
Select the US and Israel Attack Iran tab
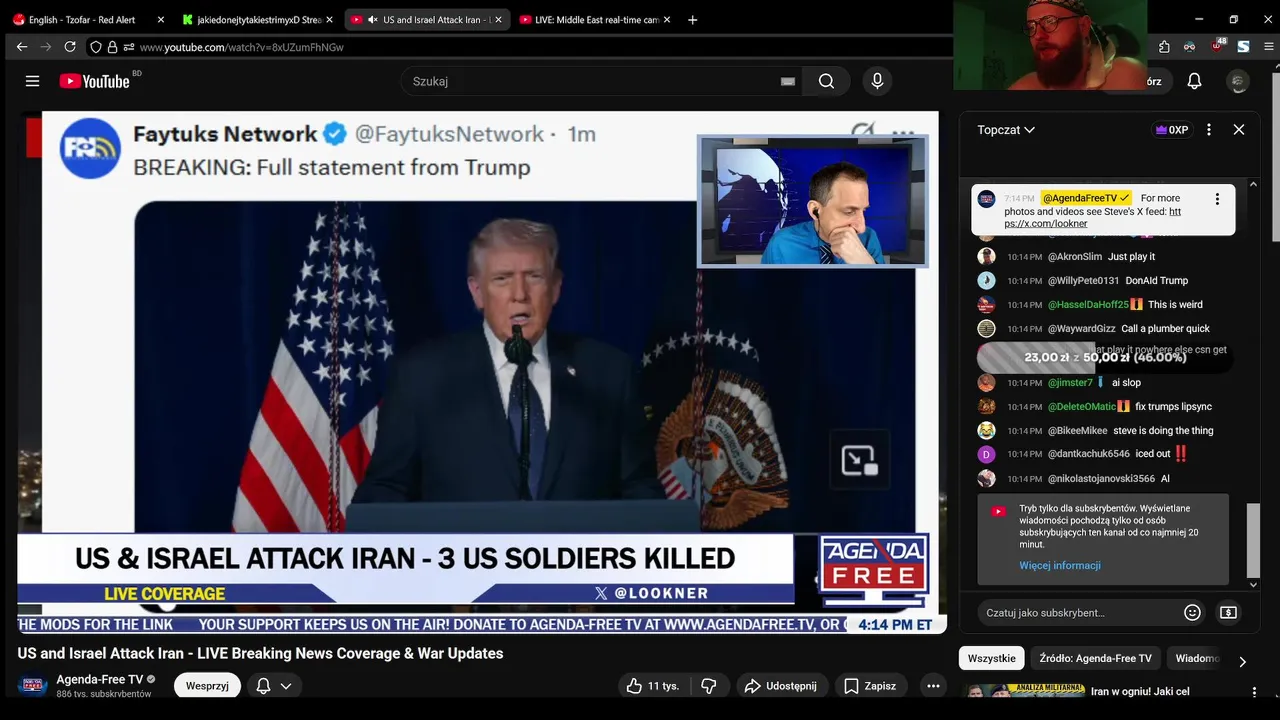click(427, 19)
